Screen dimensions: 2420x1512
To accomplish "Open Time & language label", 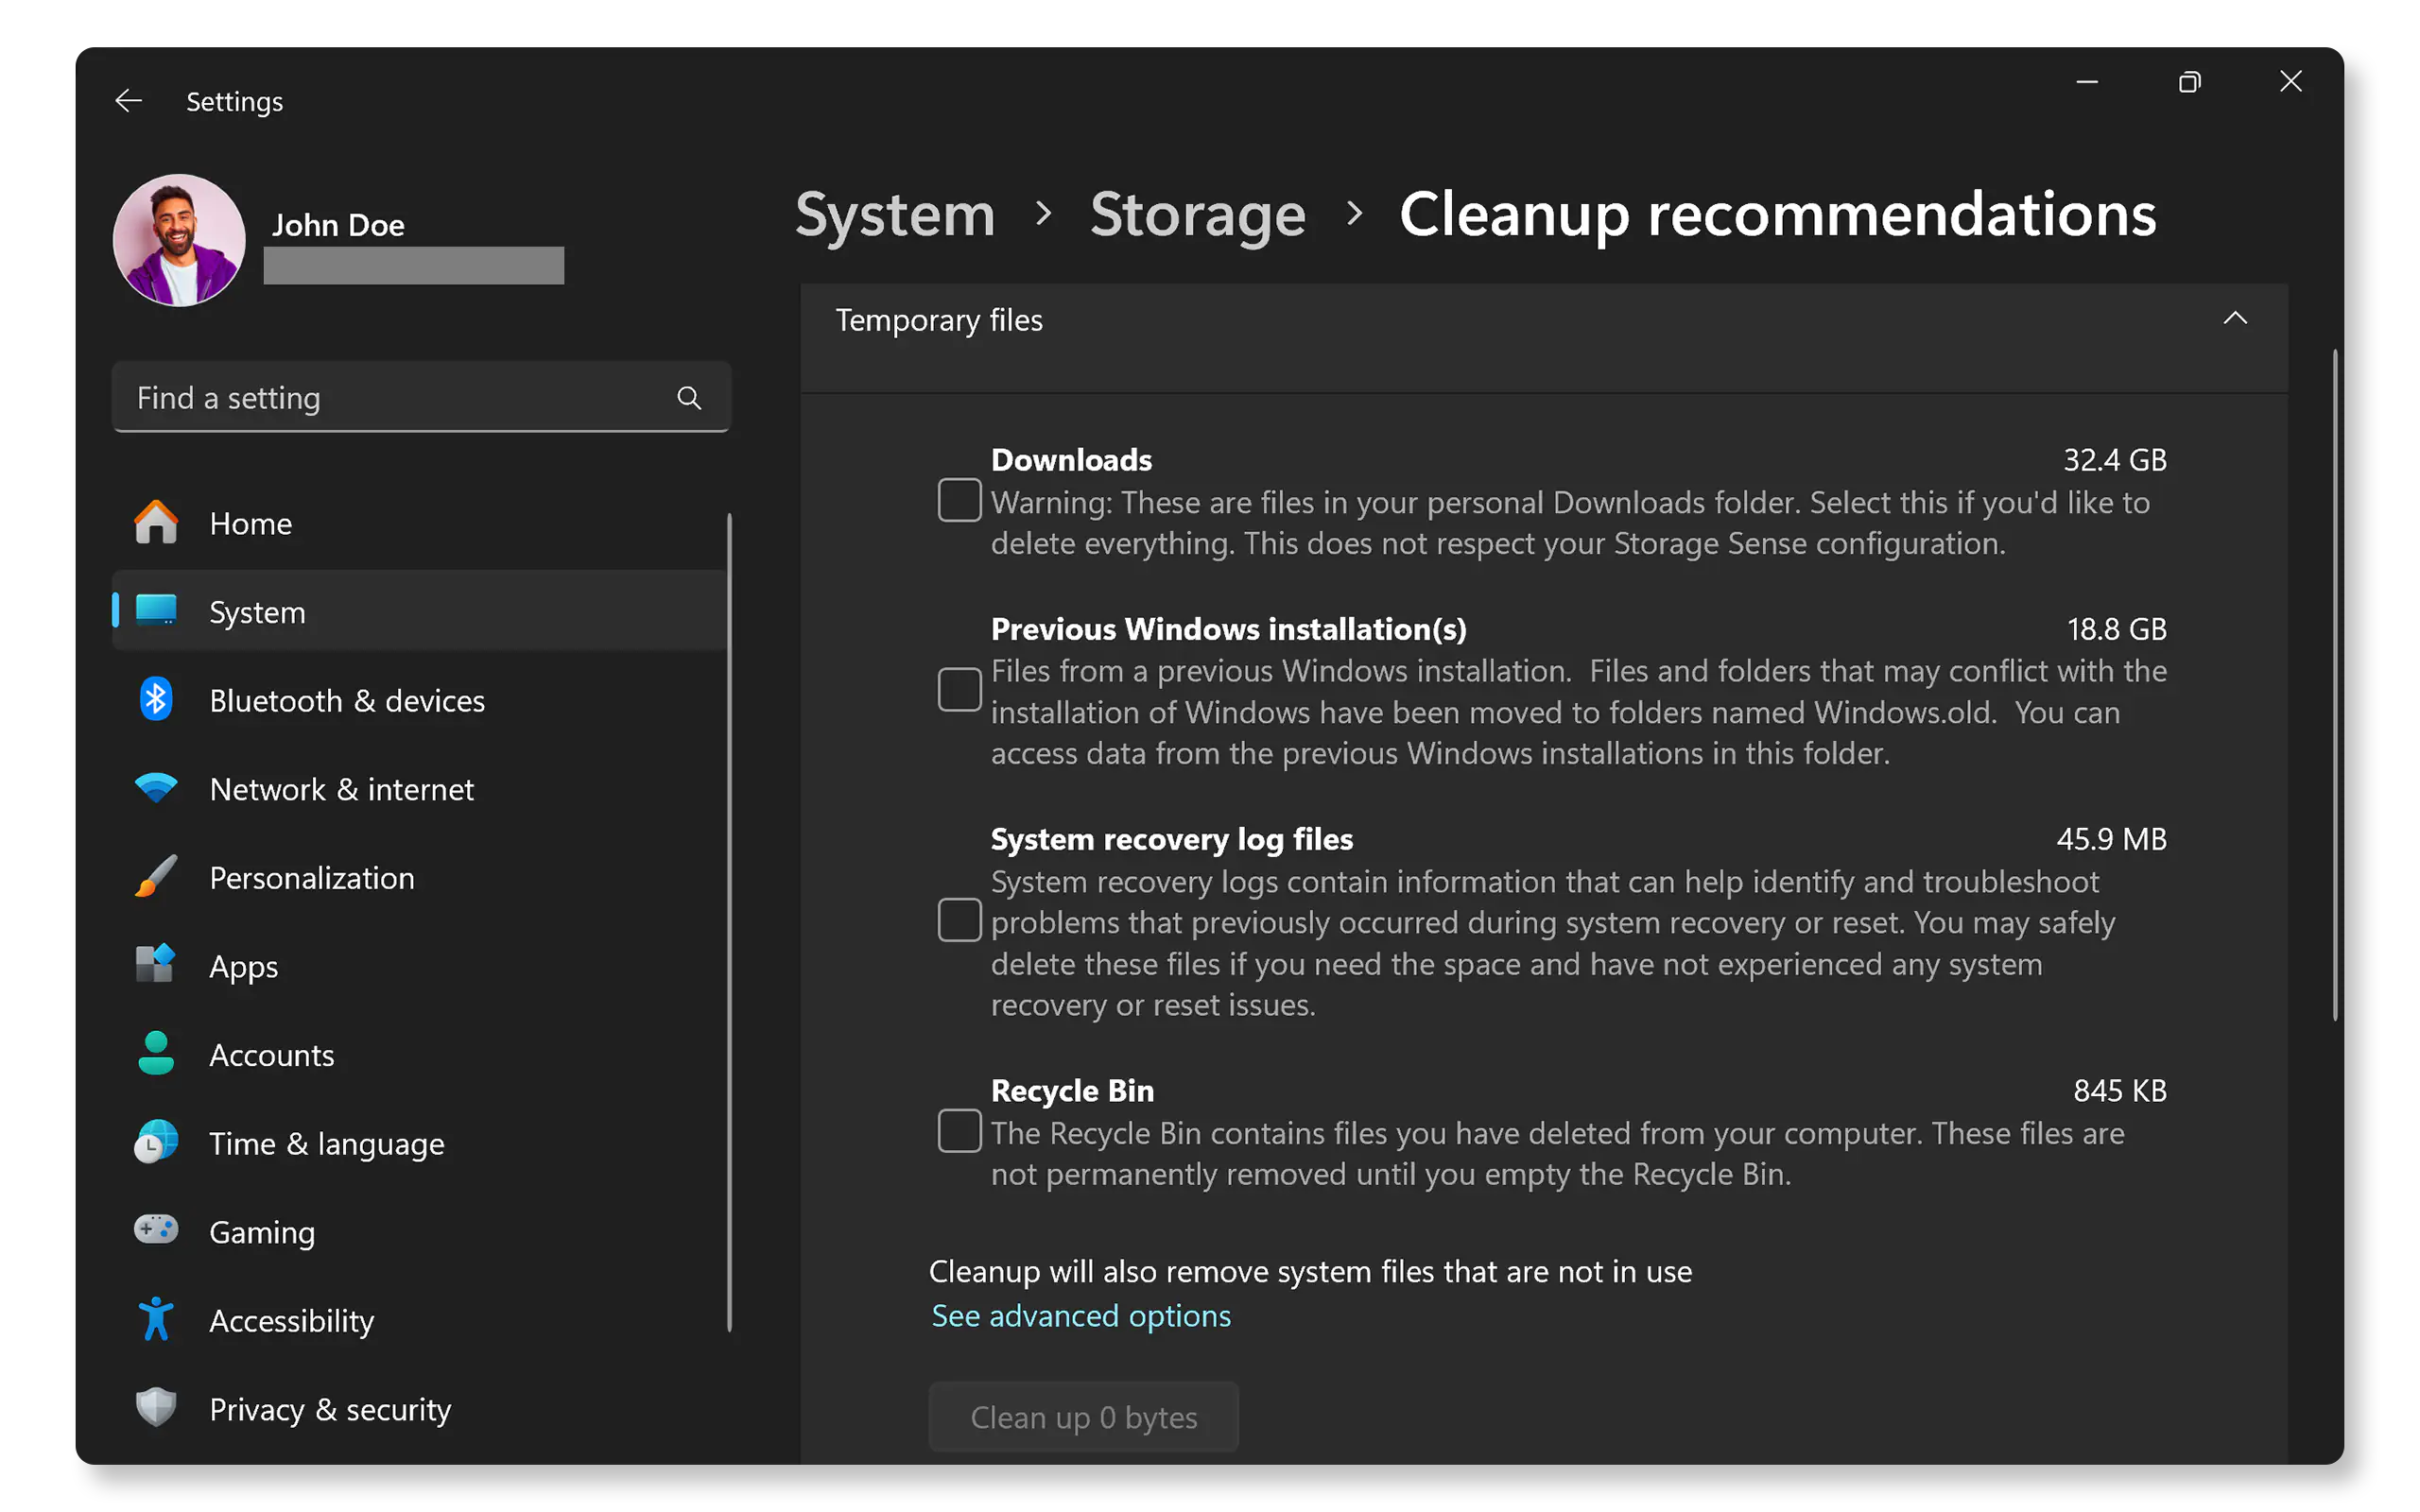I will pyautogui.click(x=327, y=1143).
